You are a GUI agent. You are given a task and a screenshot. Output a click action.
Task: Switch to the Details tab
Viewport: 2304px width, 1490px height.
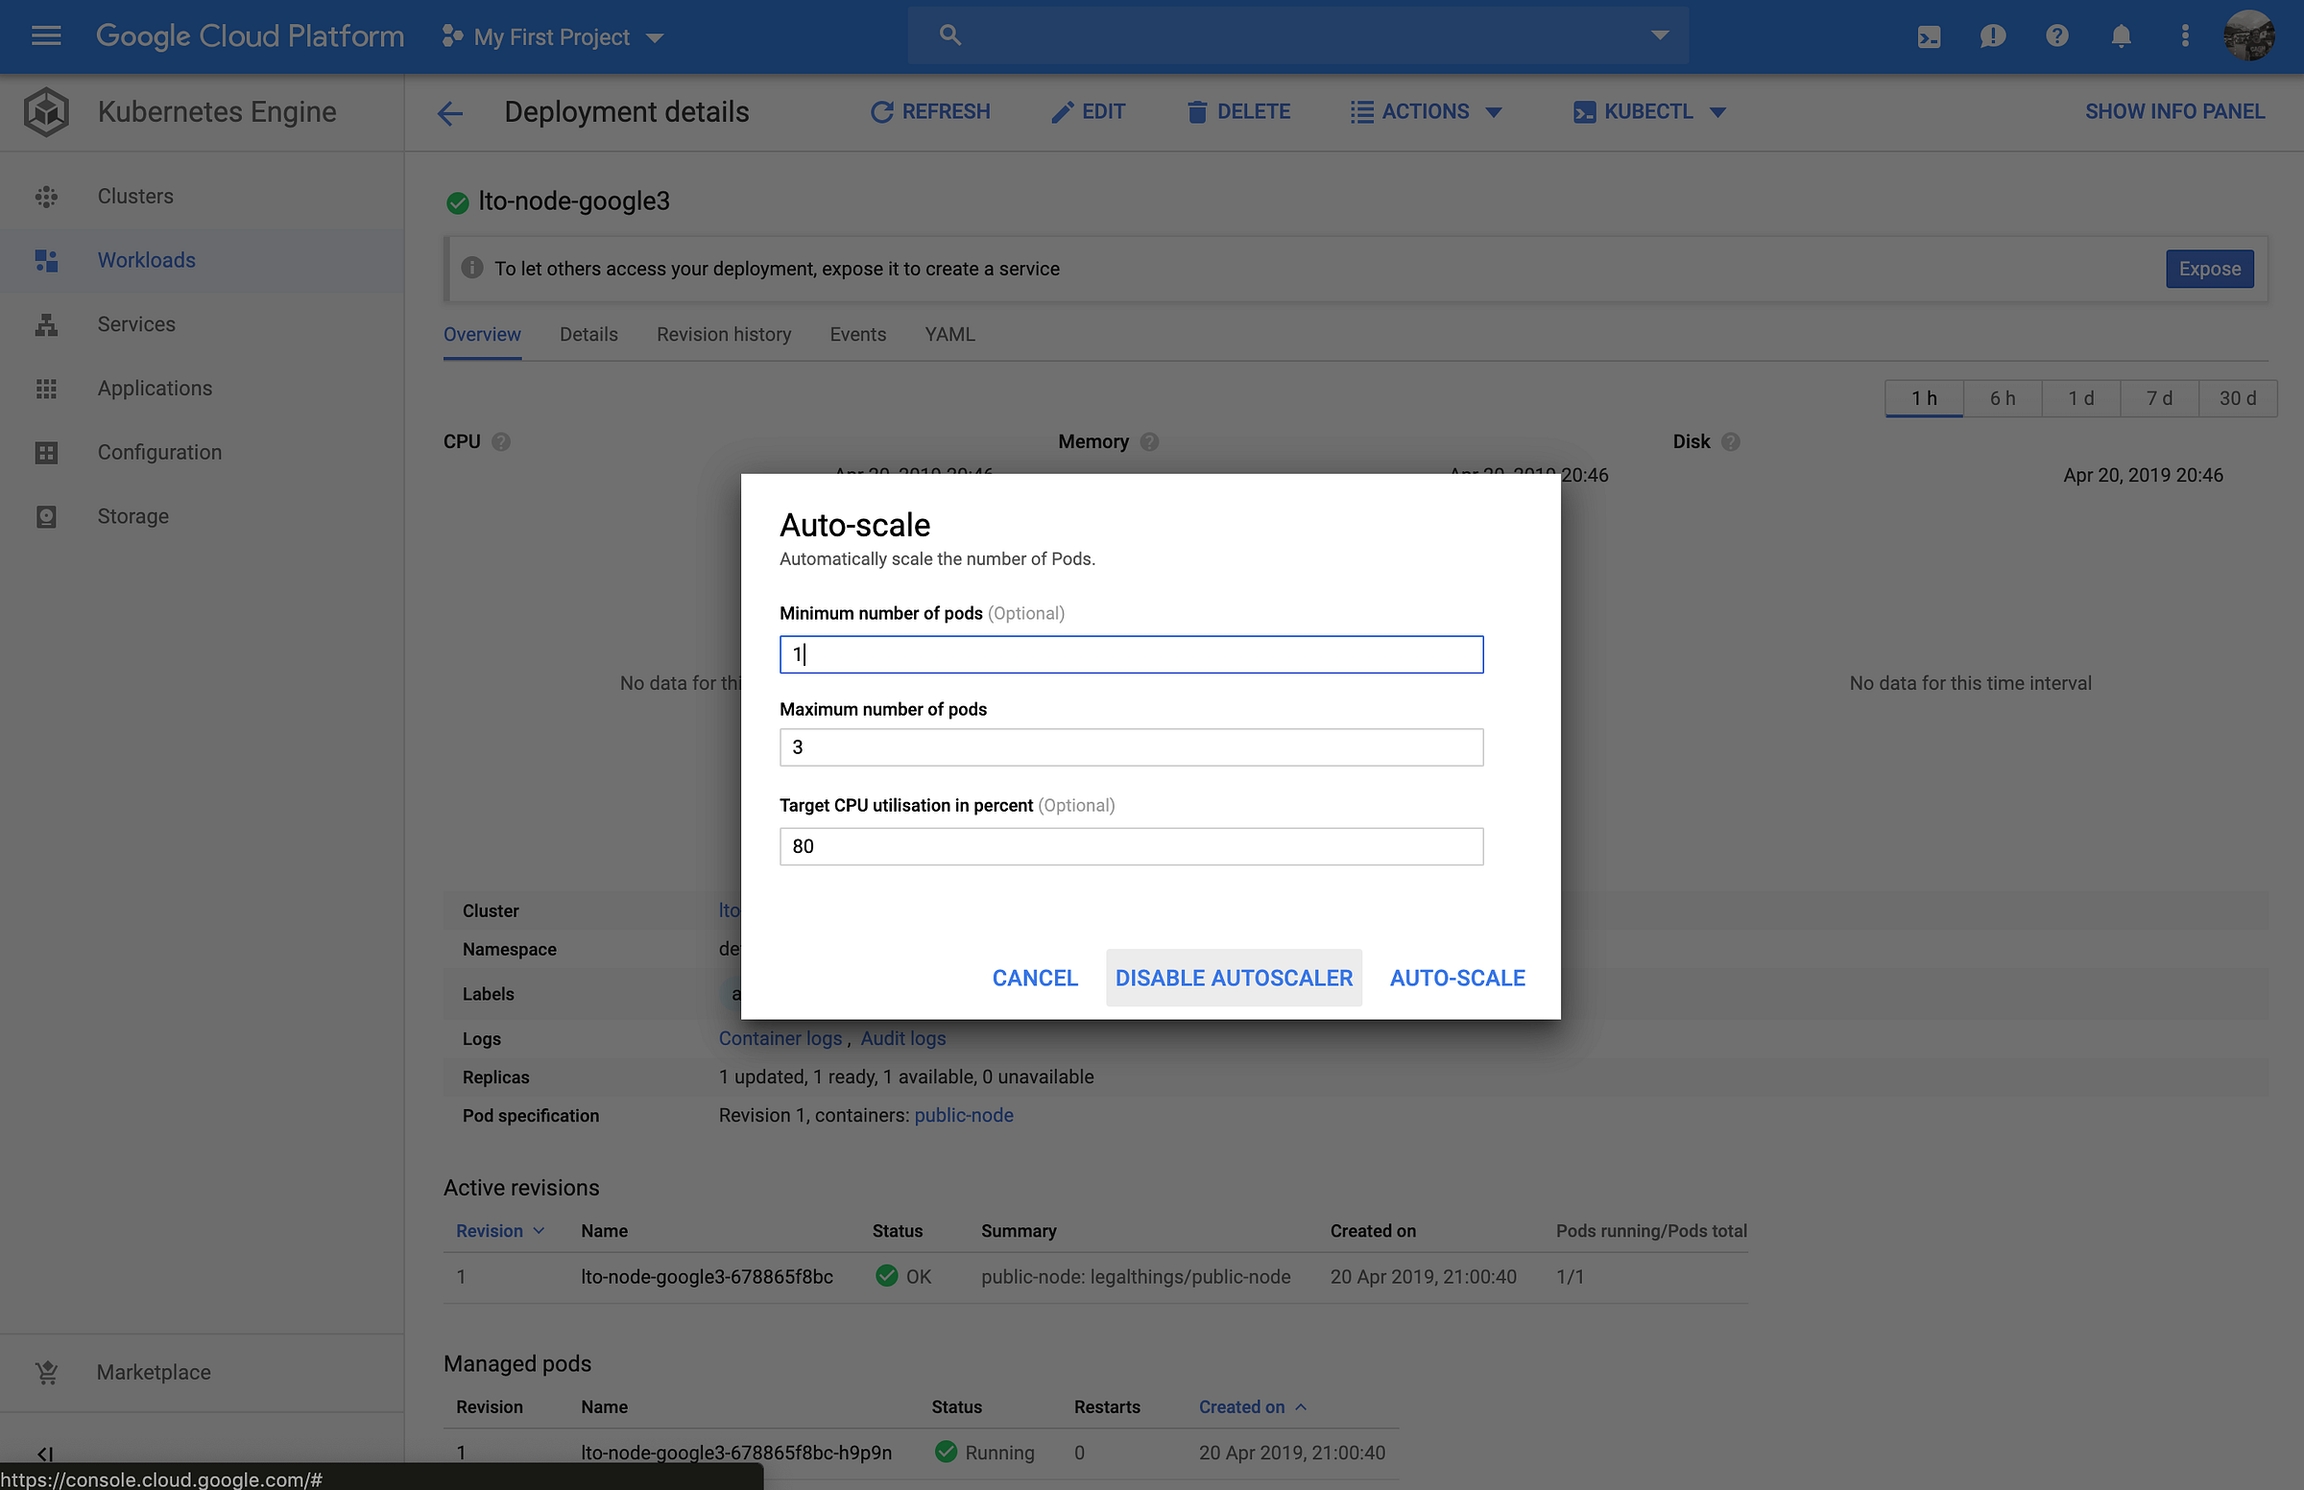(588, 334)
